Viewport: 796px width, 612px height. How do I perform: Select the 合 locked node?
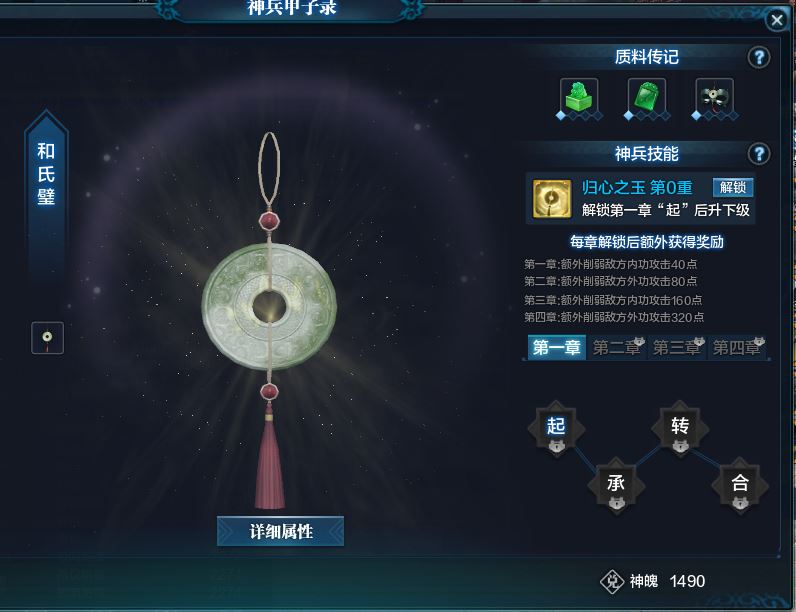[x=740, y=486]
